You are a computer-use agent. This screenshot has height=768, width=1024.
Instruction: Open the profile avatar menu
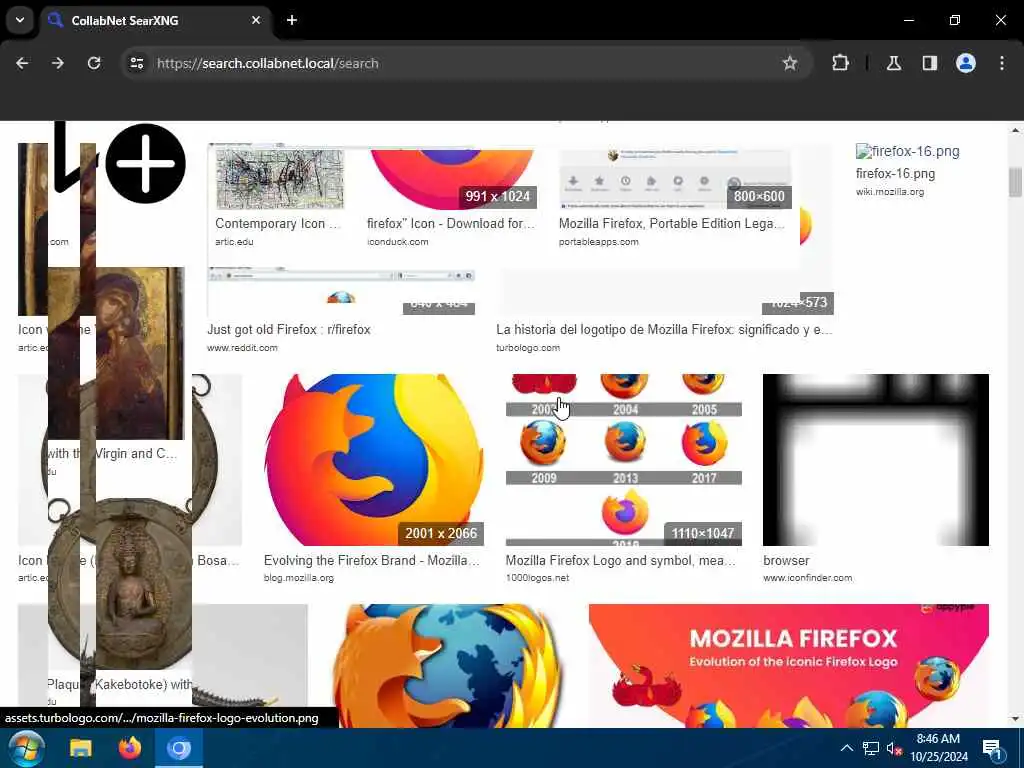tap(966, 63)
